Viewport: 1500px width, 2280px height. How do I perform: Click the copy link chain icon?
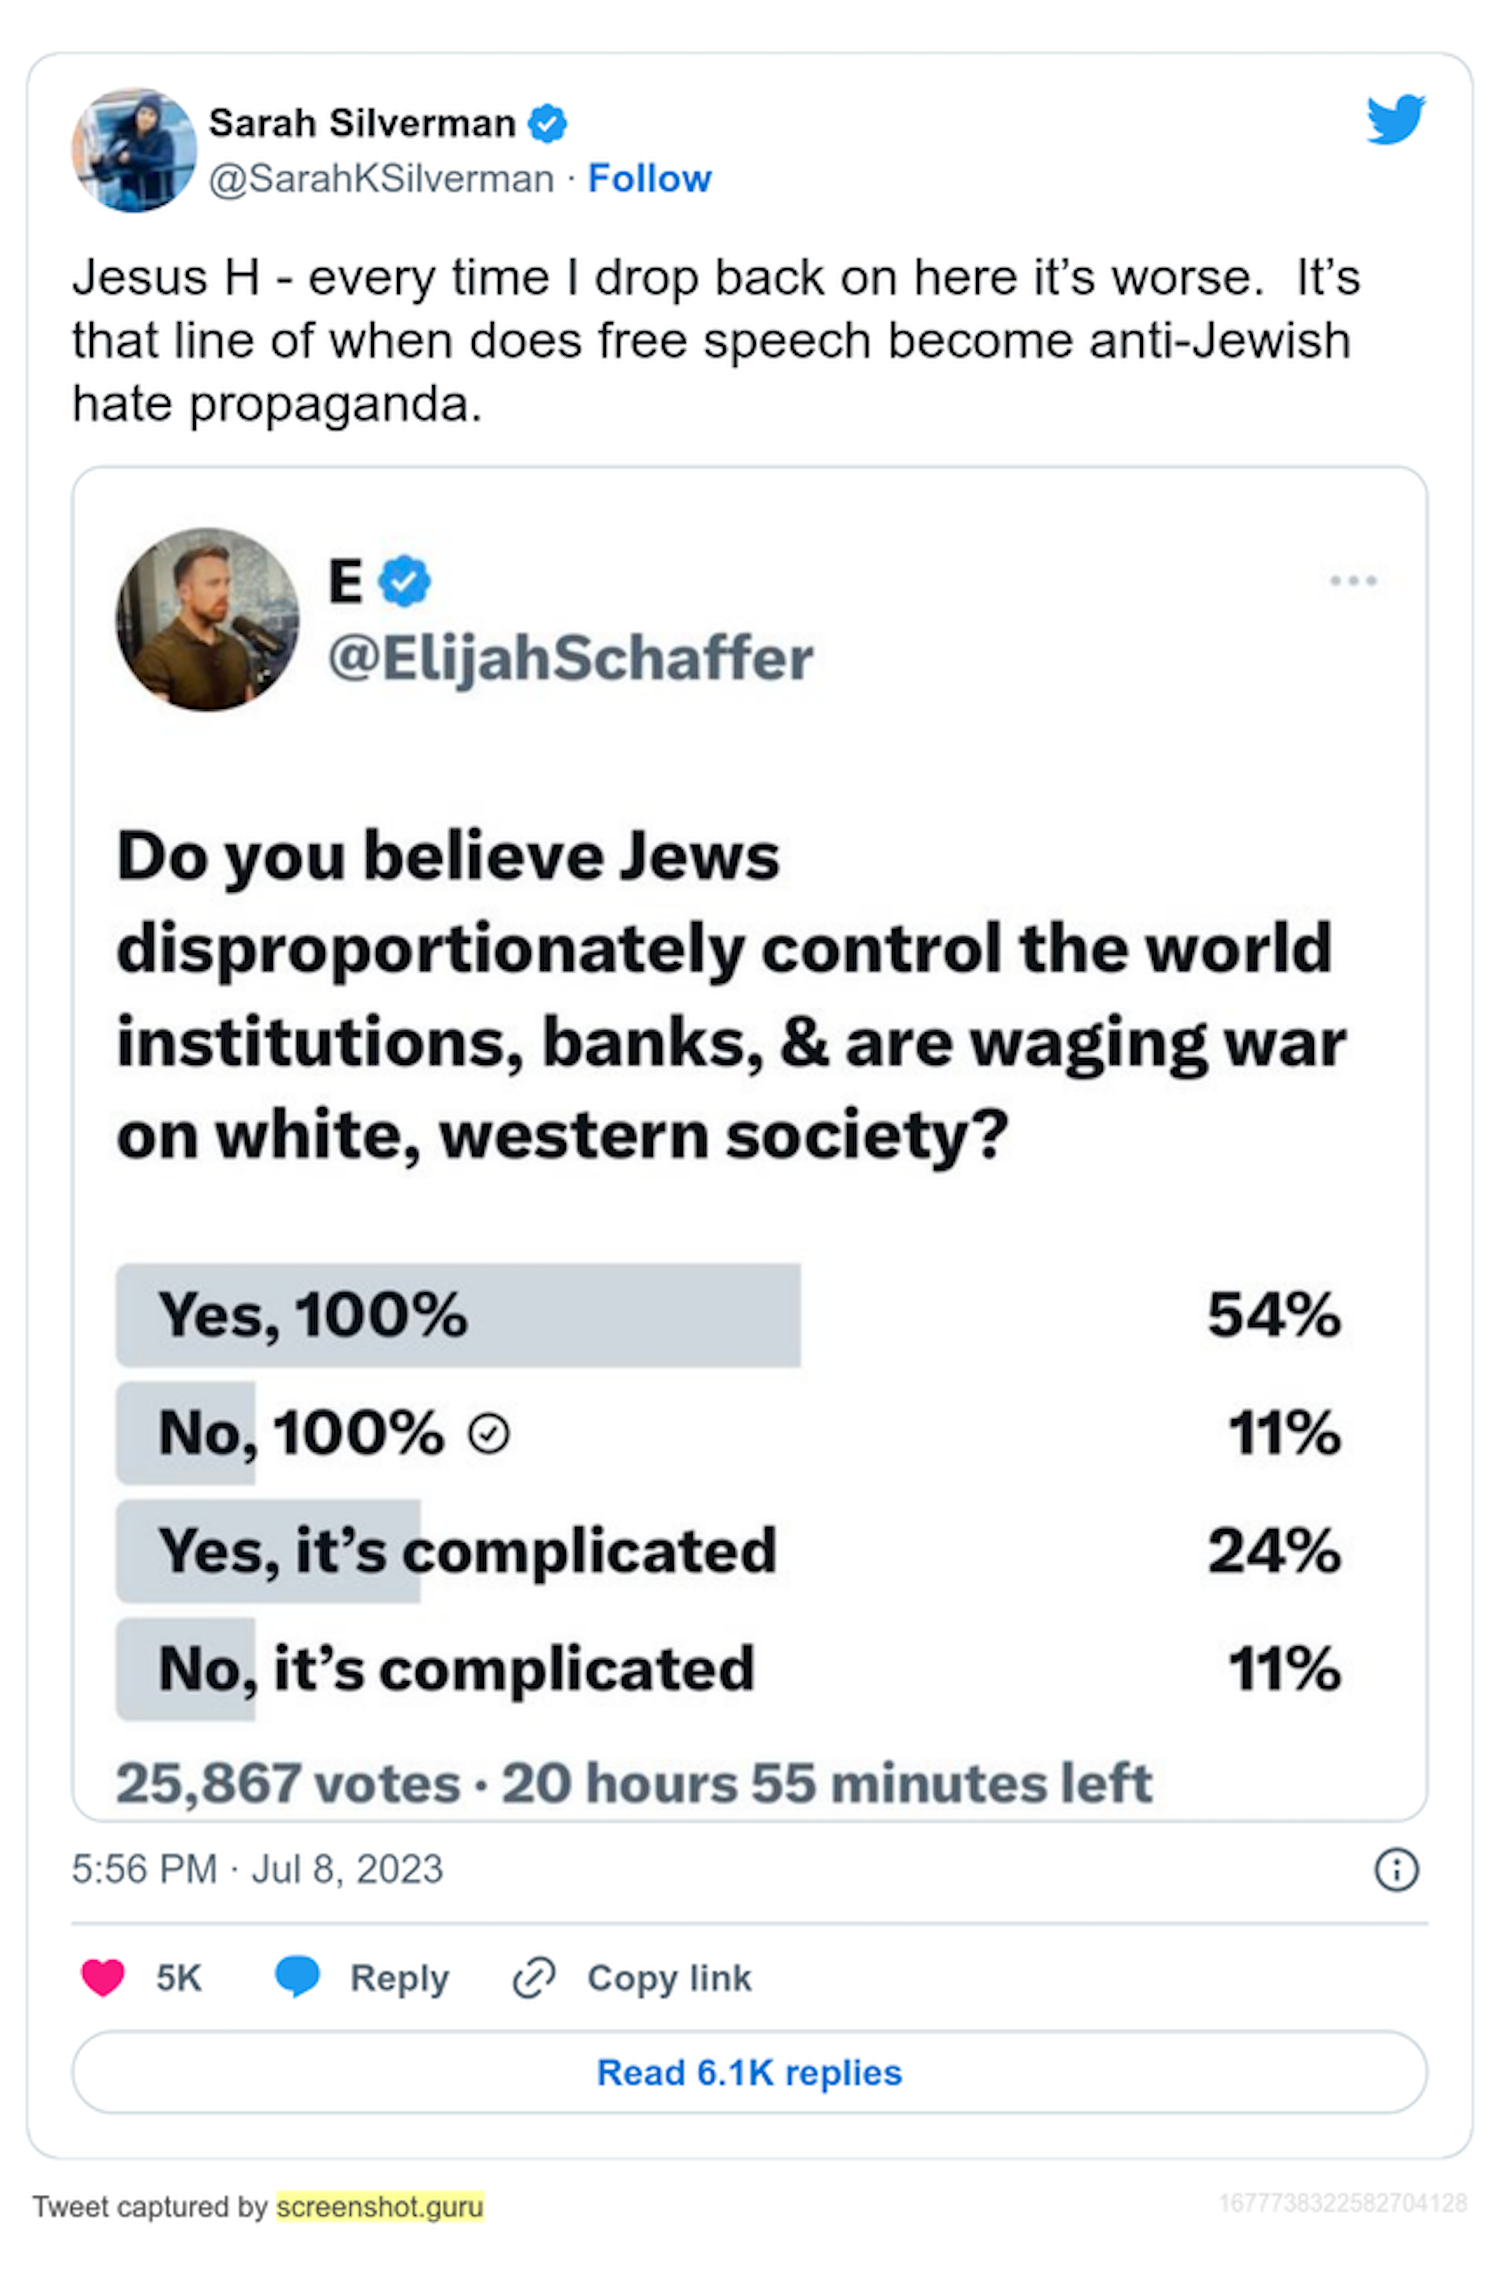click(534, 1978)
